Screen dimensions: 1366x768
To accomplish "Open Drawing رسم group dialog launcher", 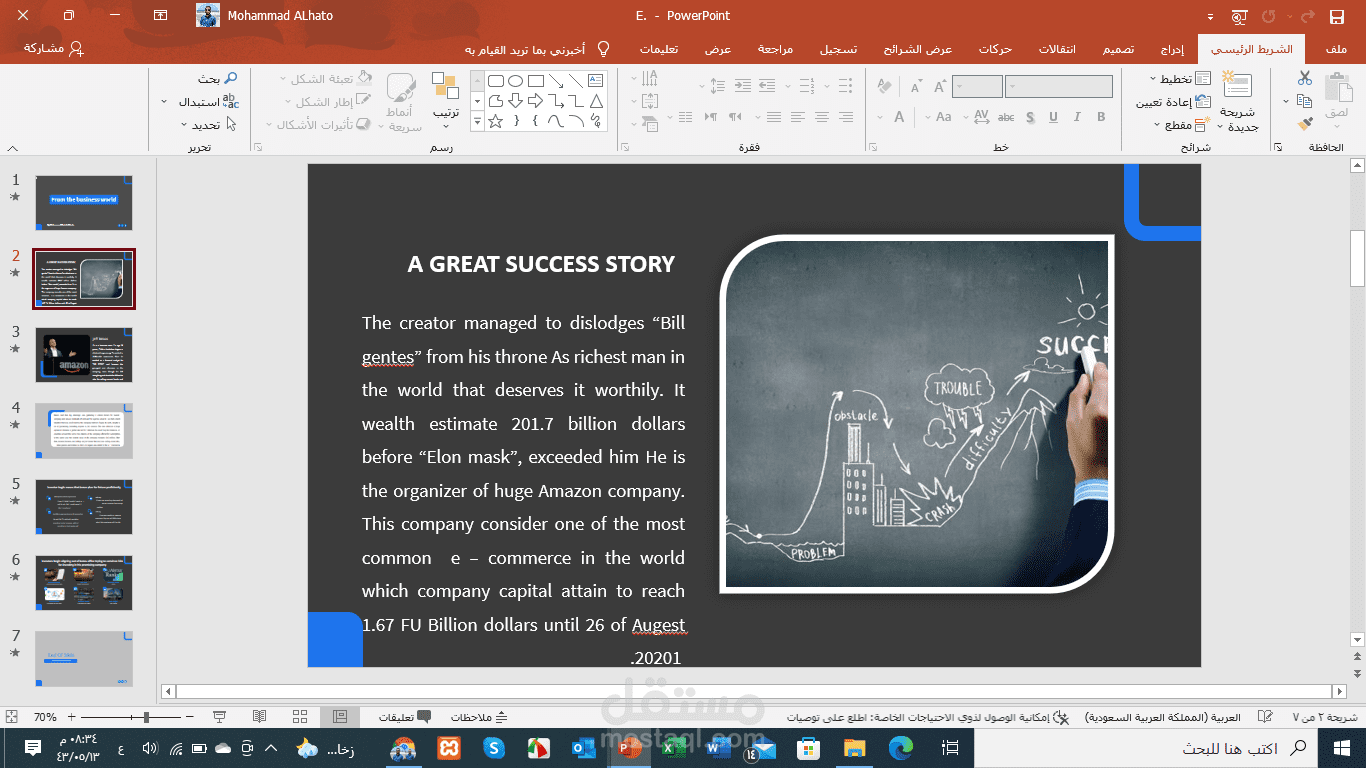I will (x=258, y=147).
